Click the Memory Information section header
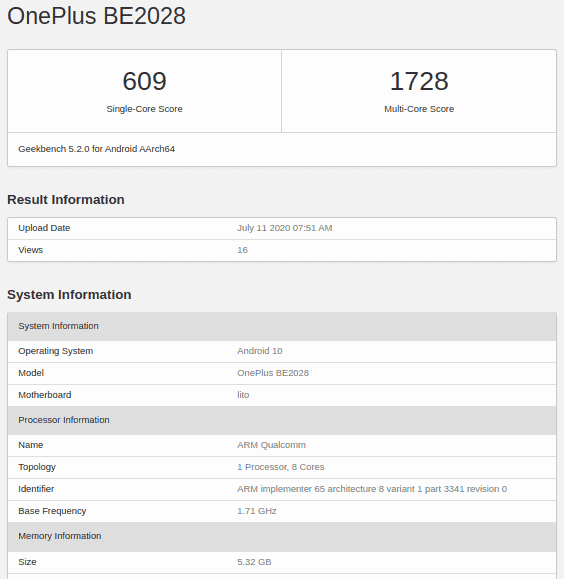Image resolution: width=564 pixels, height=579 pixels. [x=282, y=536]
